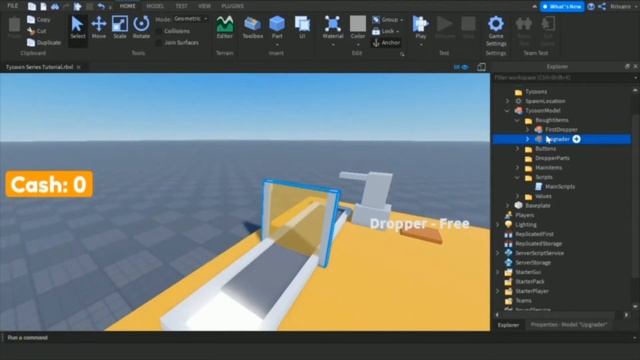Activate the Rotate tool

[x=141, y=28]
